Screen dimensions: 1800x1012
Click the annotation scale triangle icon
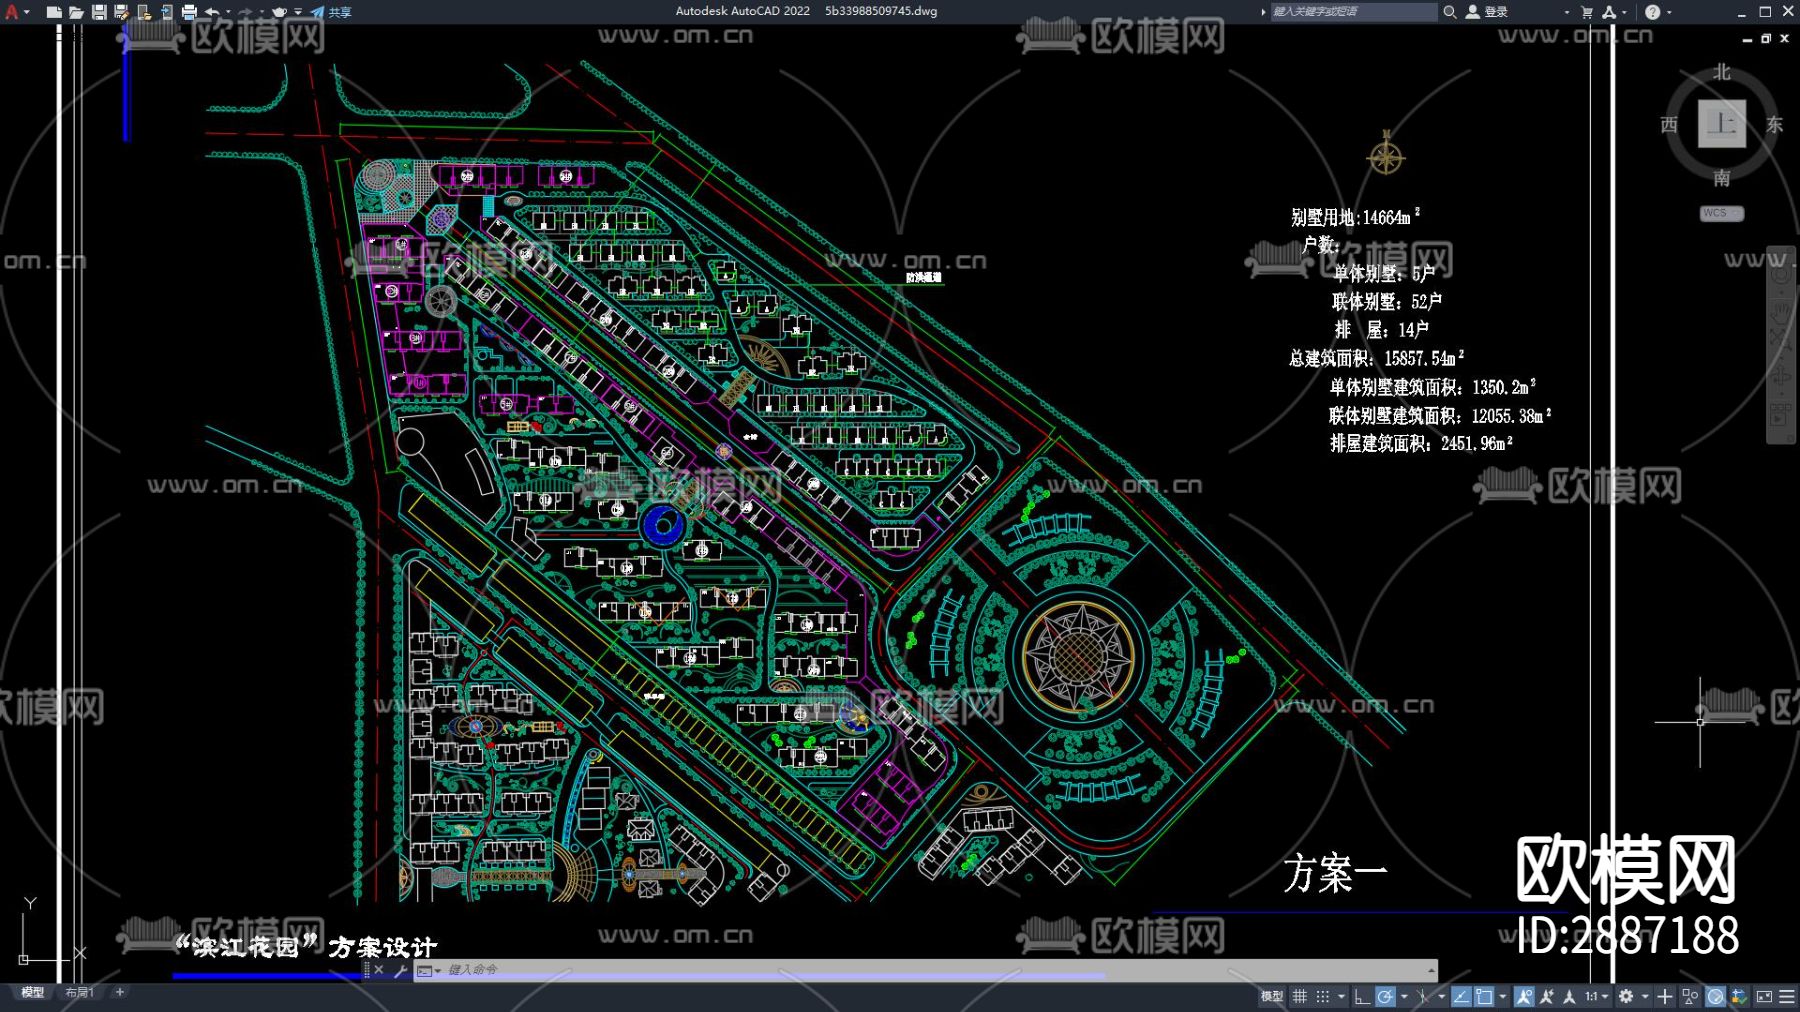point(1569,996)
